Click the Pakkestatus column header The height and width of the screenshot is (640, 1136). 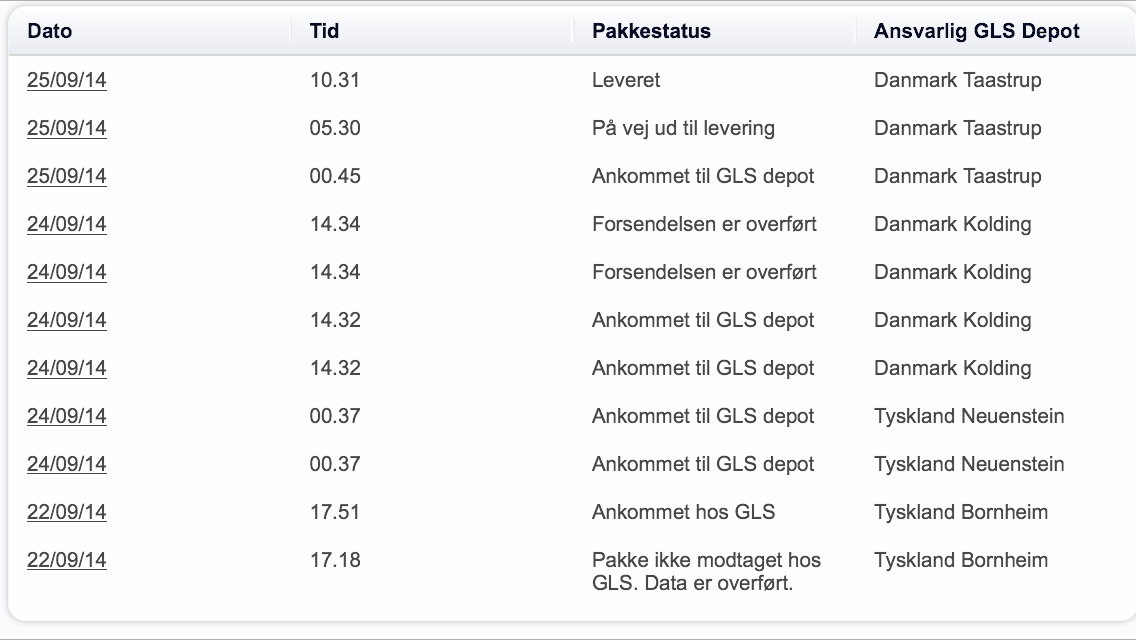click(651, 31)
